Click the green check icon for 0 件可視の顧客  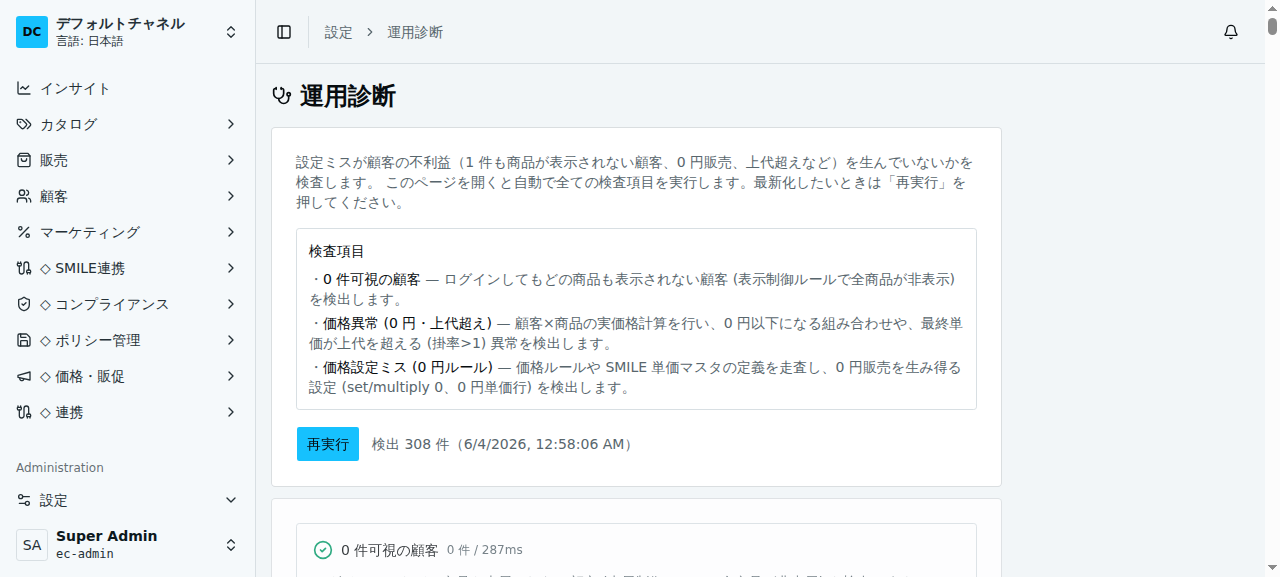pos(323,550)
